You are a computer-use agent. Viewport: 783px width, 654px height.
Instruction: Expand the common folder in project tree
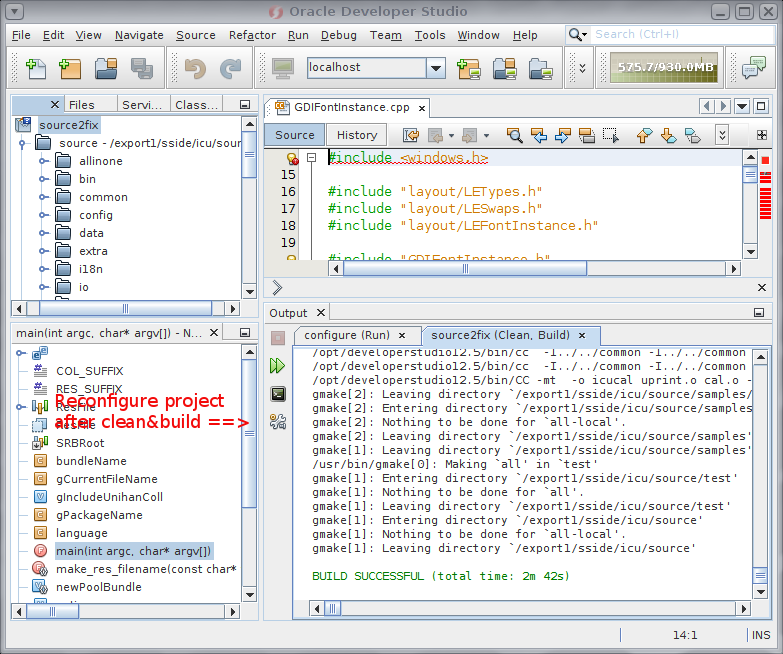tap(43, 197)
